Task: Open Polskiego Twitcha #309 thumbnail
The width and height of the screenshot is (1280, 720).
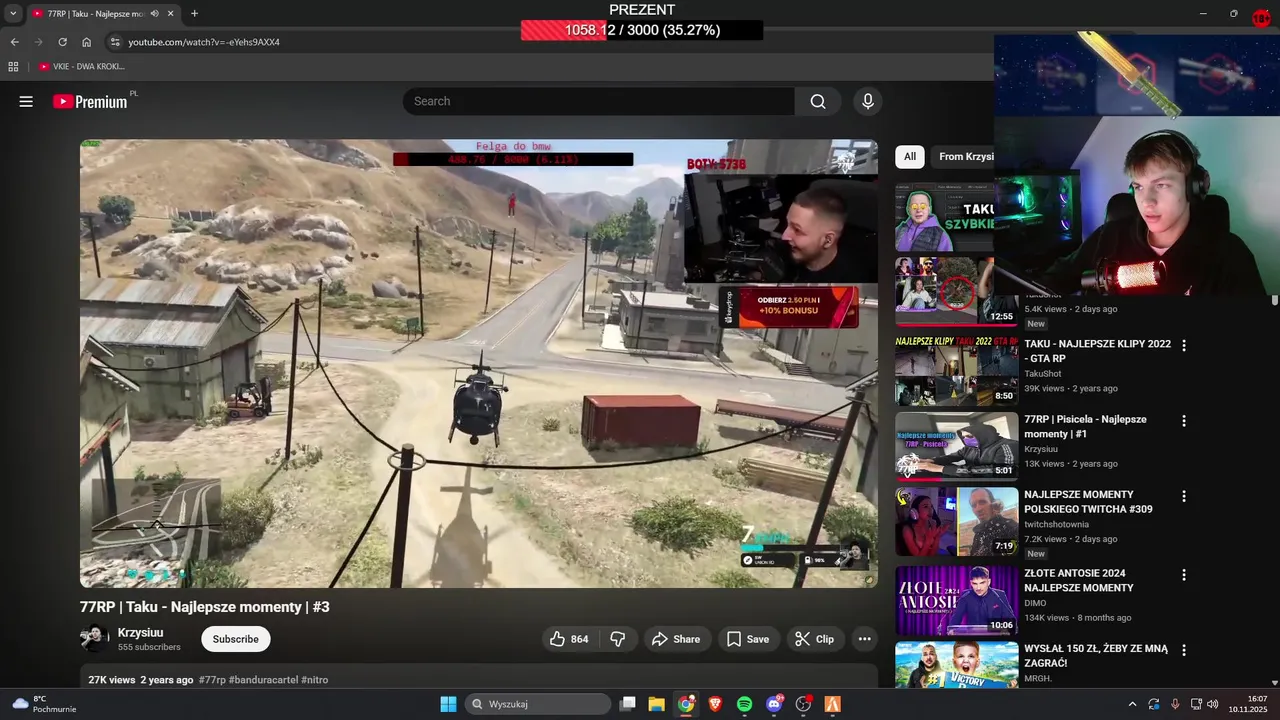Action: point(957,521)
